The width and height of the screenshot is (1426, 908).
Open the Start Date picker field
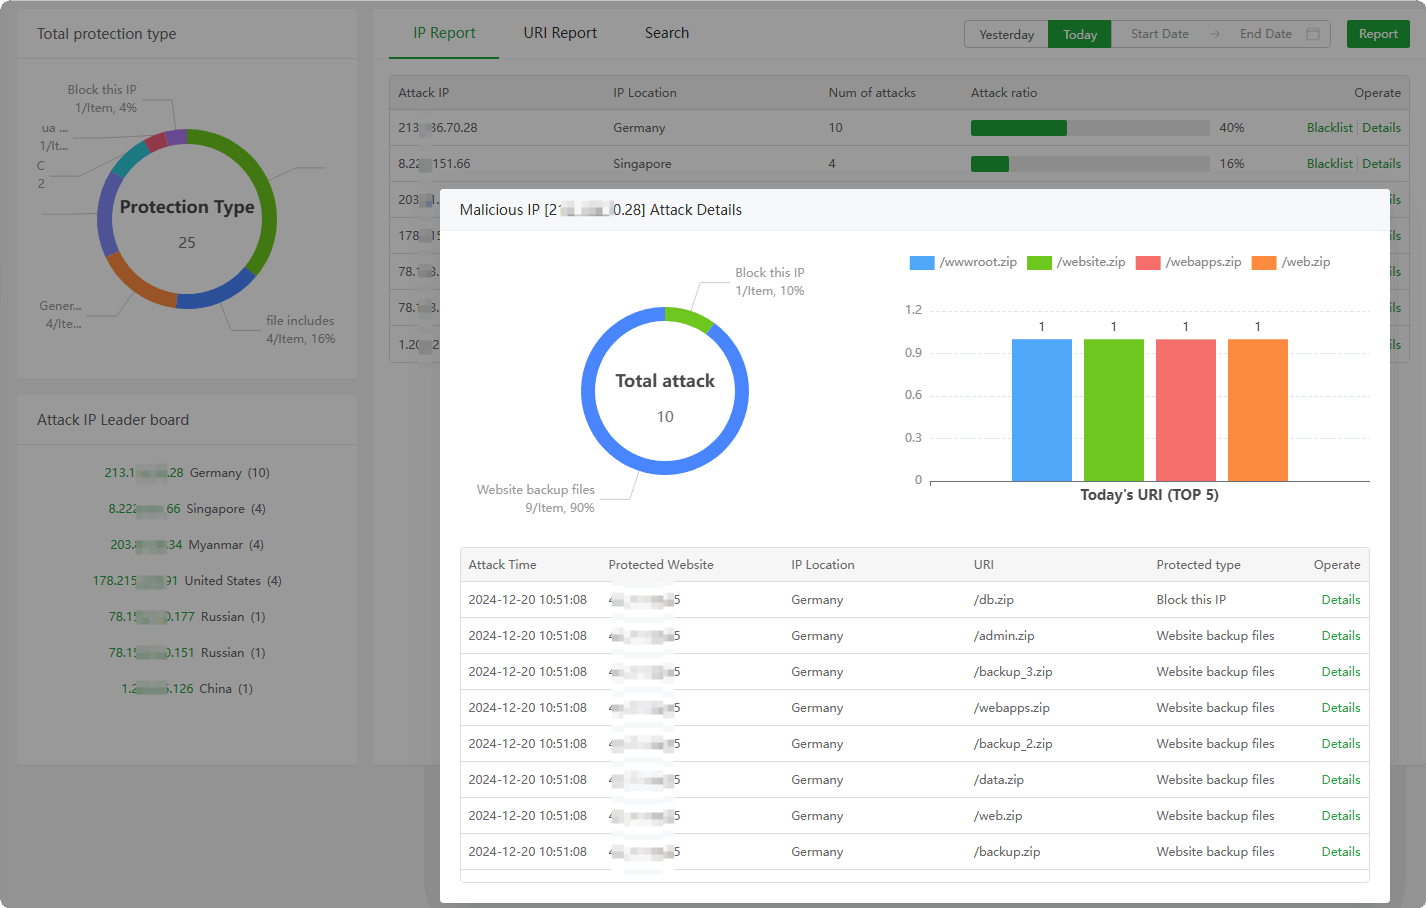point(1159,34)
